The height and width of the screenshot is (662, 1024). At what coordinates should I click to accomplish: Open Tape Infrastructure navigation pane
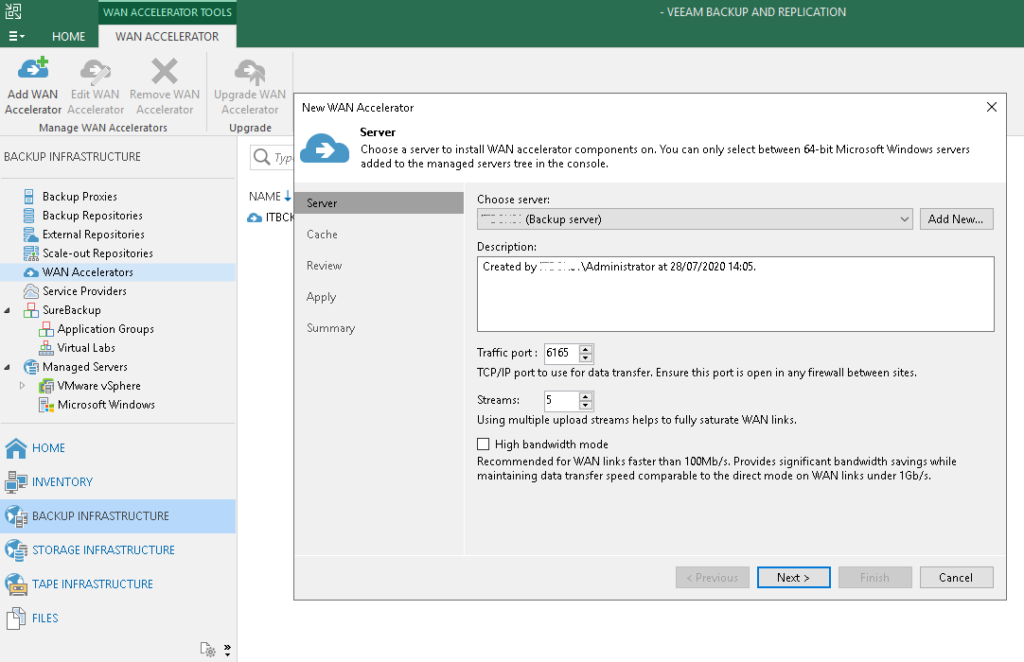click(x=92, y=584)
